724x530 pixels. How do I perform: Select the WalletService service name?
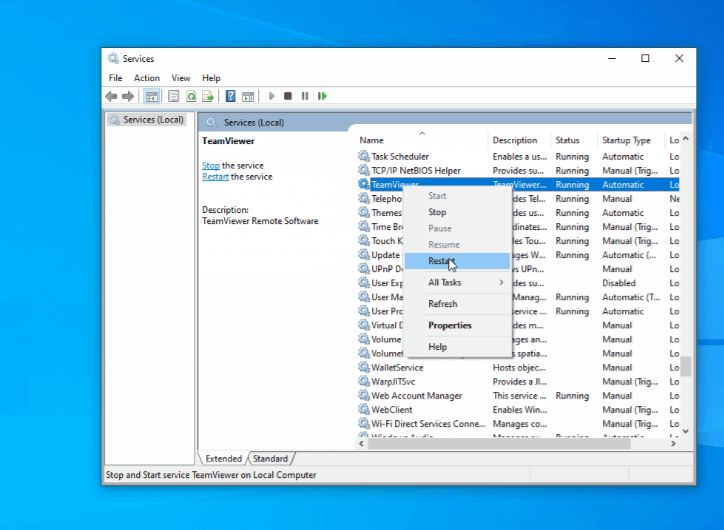click(397, 367)
